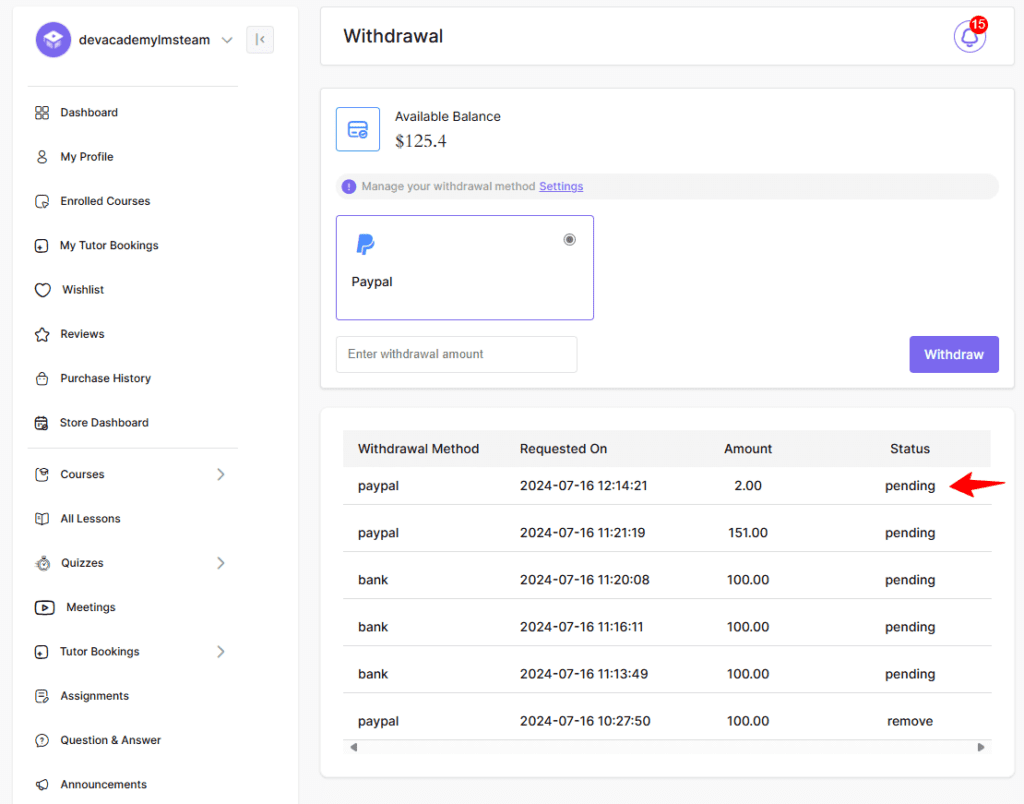
Task: Click the Announcements megaphone icon
Action: coord(42,785)
